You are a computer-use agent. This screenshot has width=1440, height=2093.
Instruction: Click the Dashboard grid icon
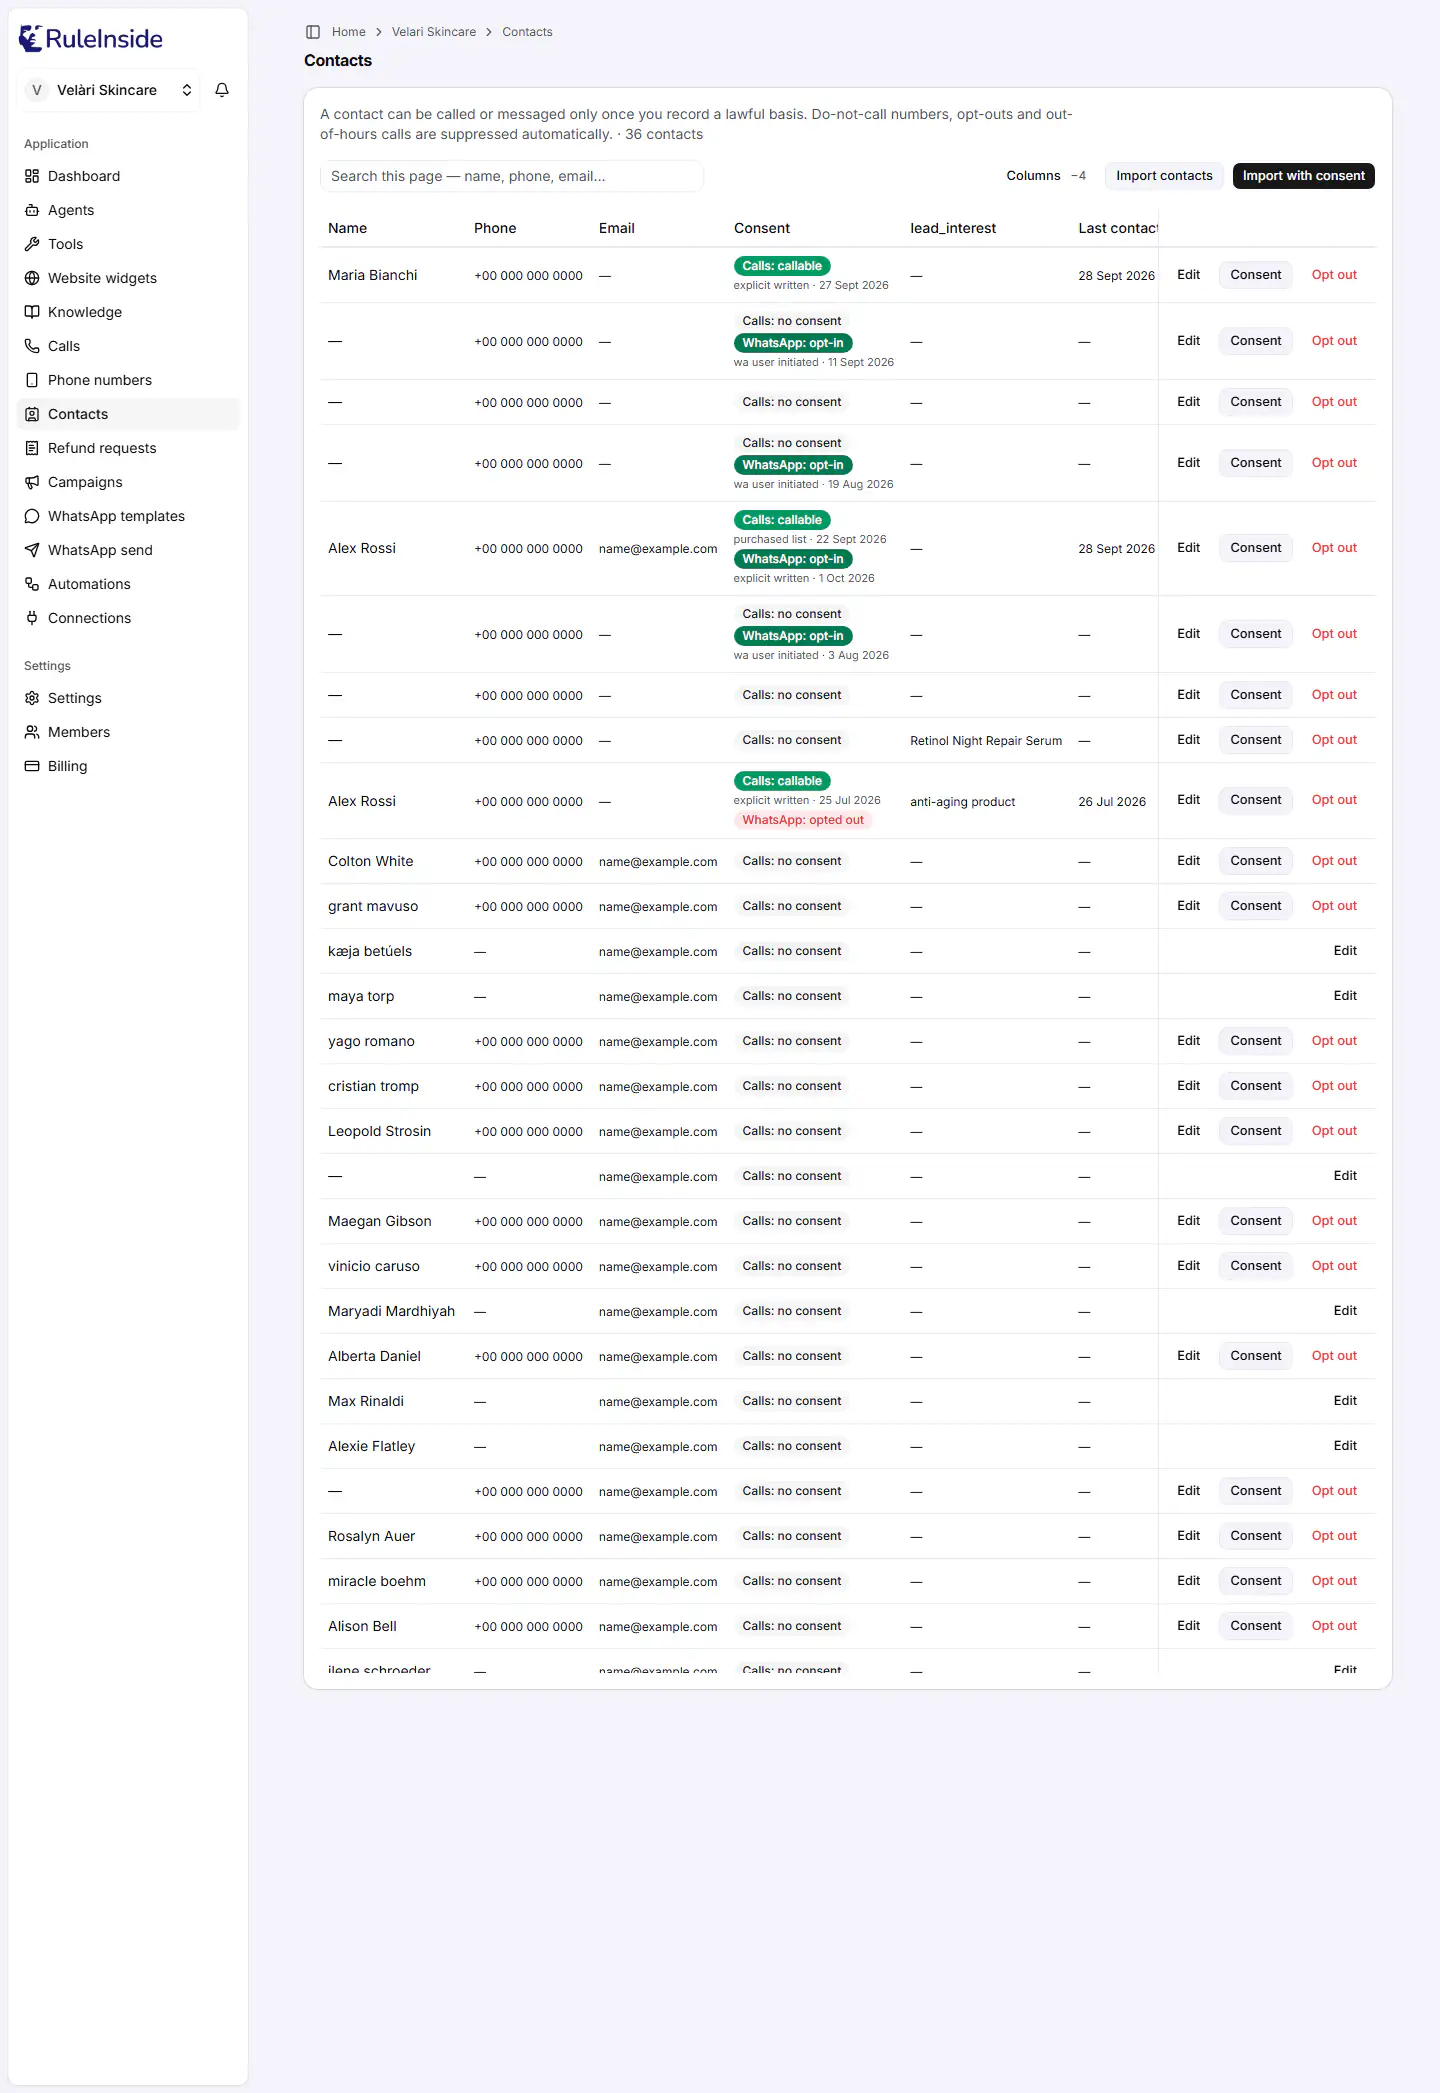click(x=32, y=176)
